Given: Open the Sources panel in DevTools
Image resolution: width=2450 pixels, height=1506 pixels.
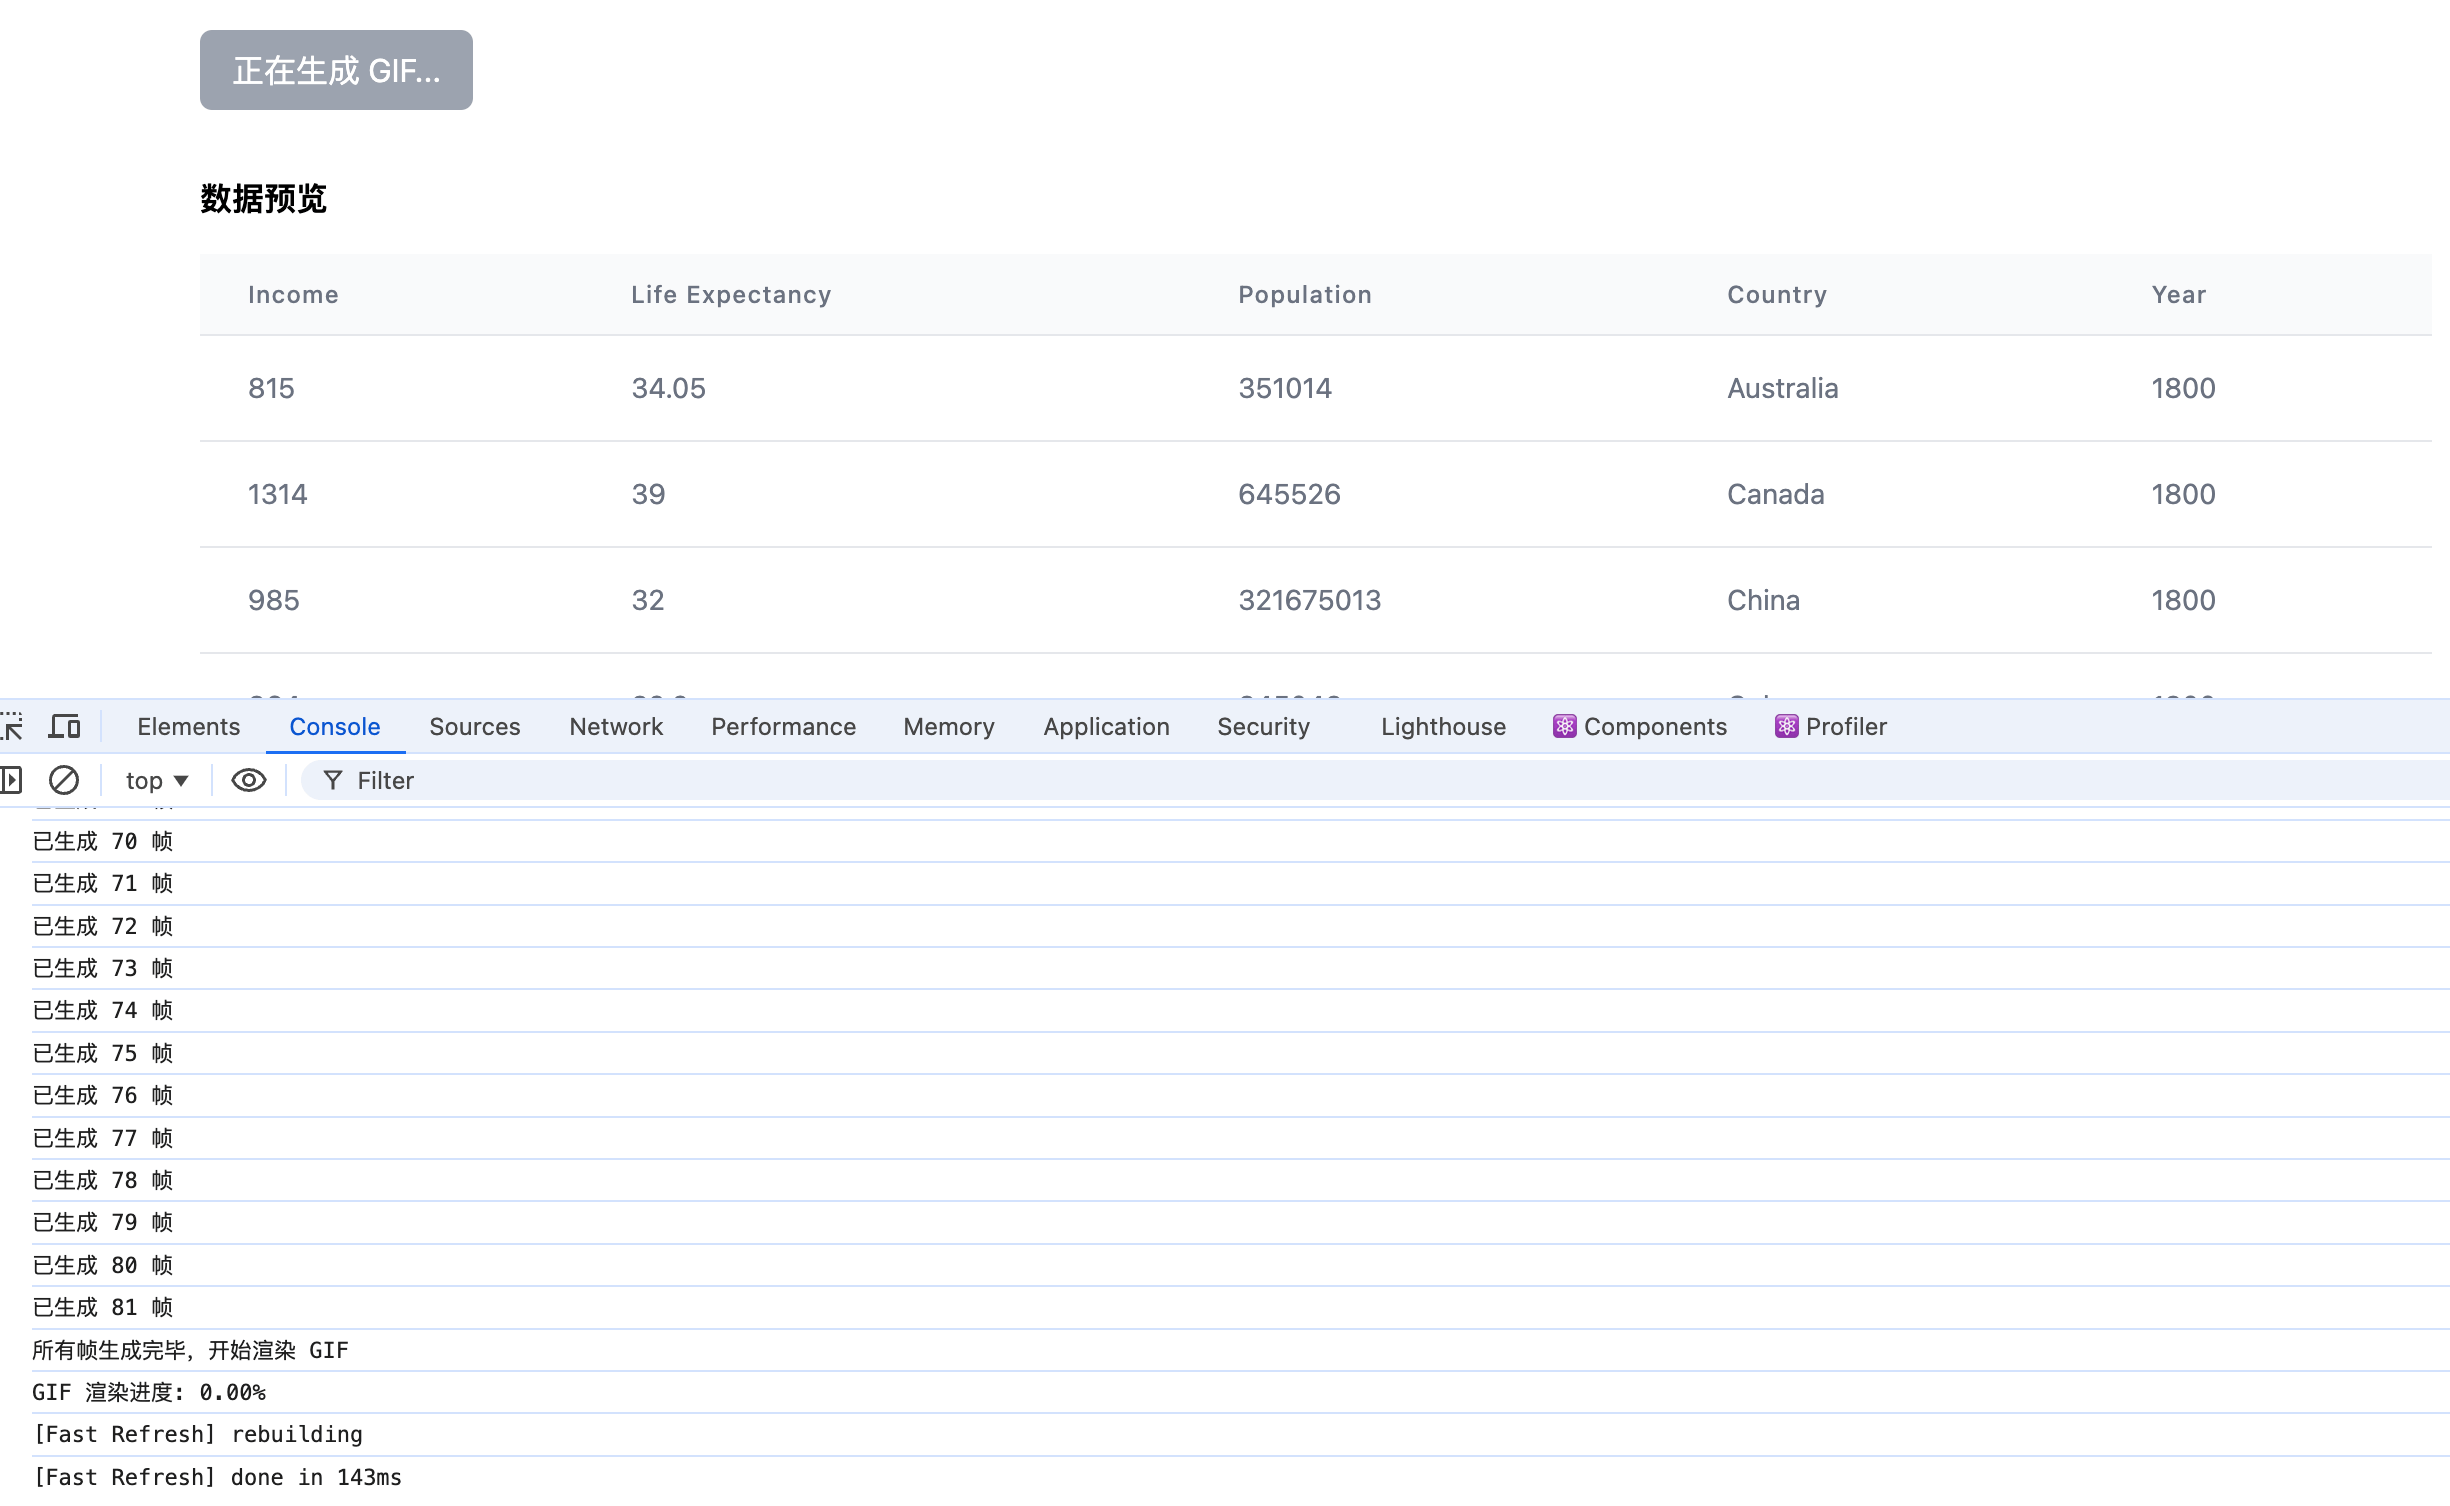Looking at the screenshot, I should pyautogui.click(x=474, y=726).
